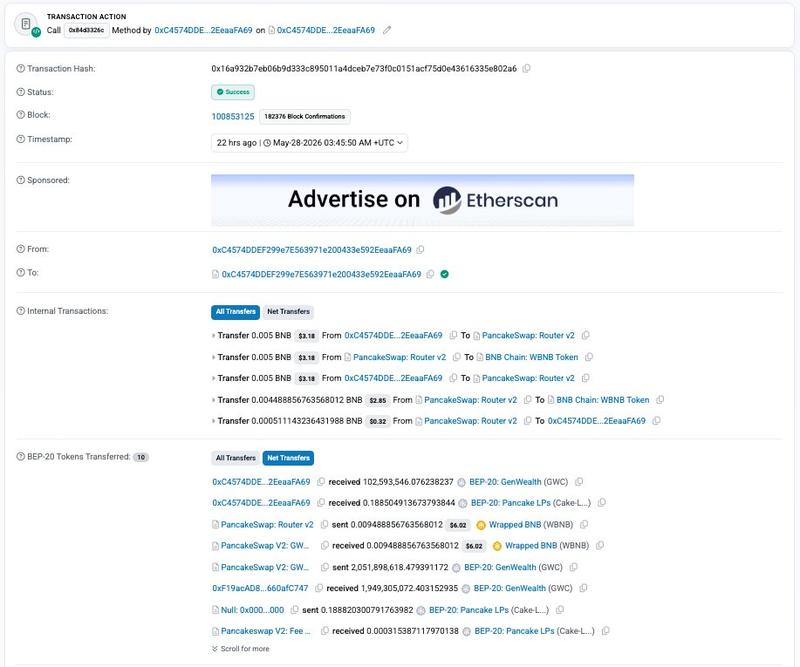This screenshot has width=800, height=667.
Task: Copy the To contract address
Action: click(430, 274)
